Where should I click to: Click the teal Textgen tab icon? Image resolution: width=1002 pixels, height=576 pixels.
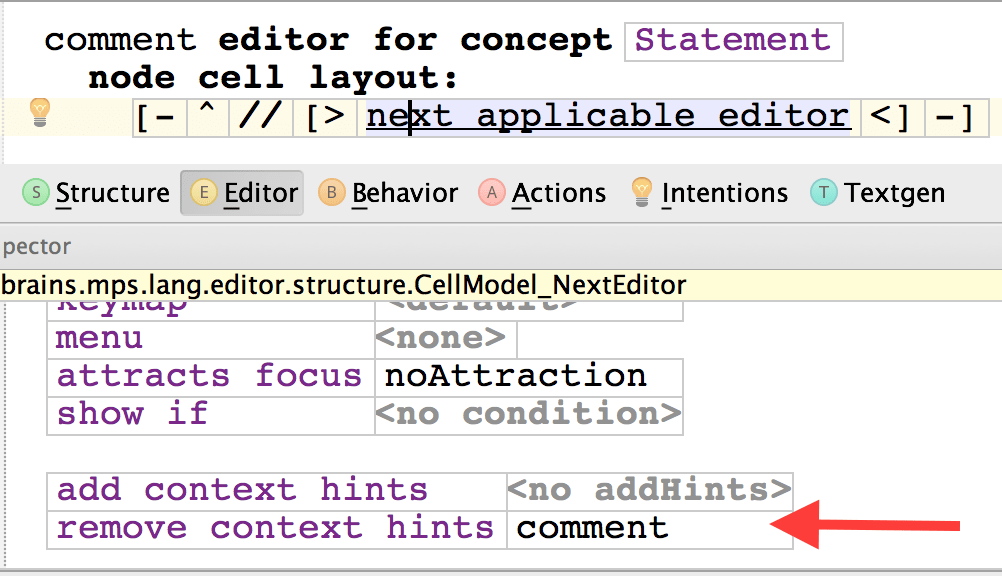tap(824, 192)
